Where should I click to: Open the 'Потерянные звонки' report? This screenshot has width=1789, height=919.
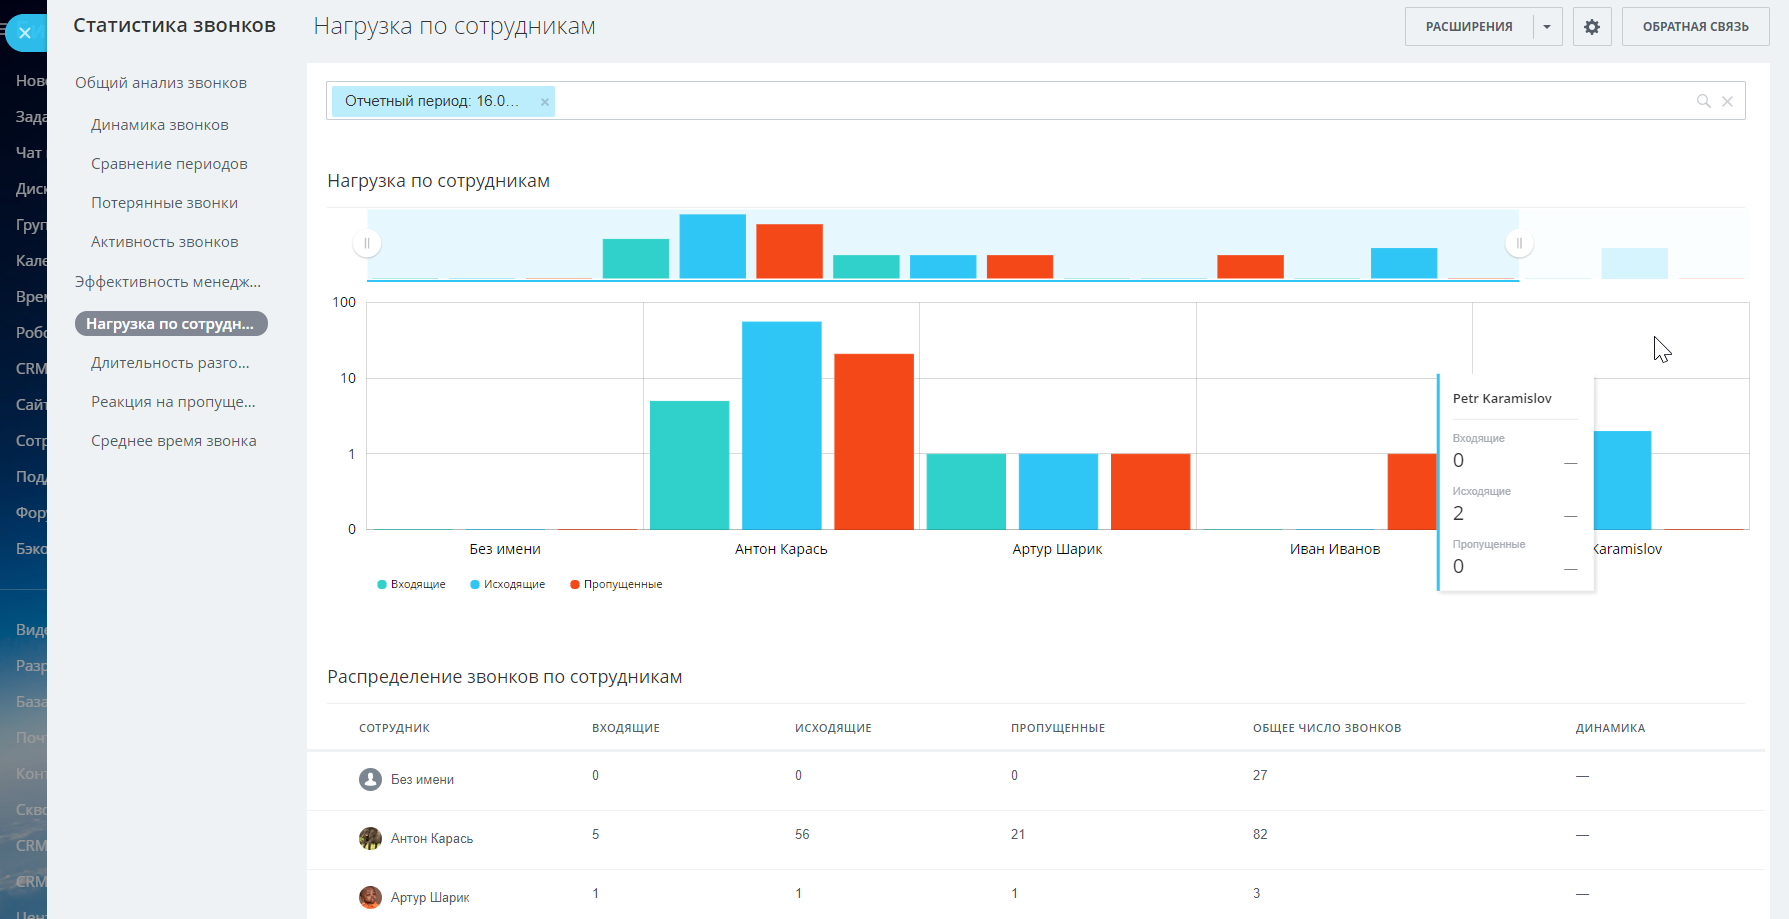coord(164,203)
